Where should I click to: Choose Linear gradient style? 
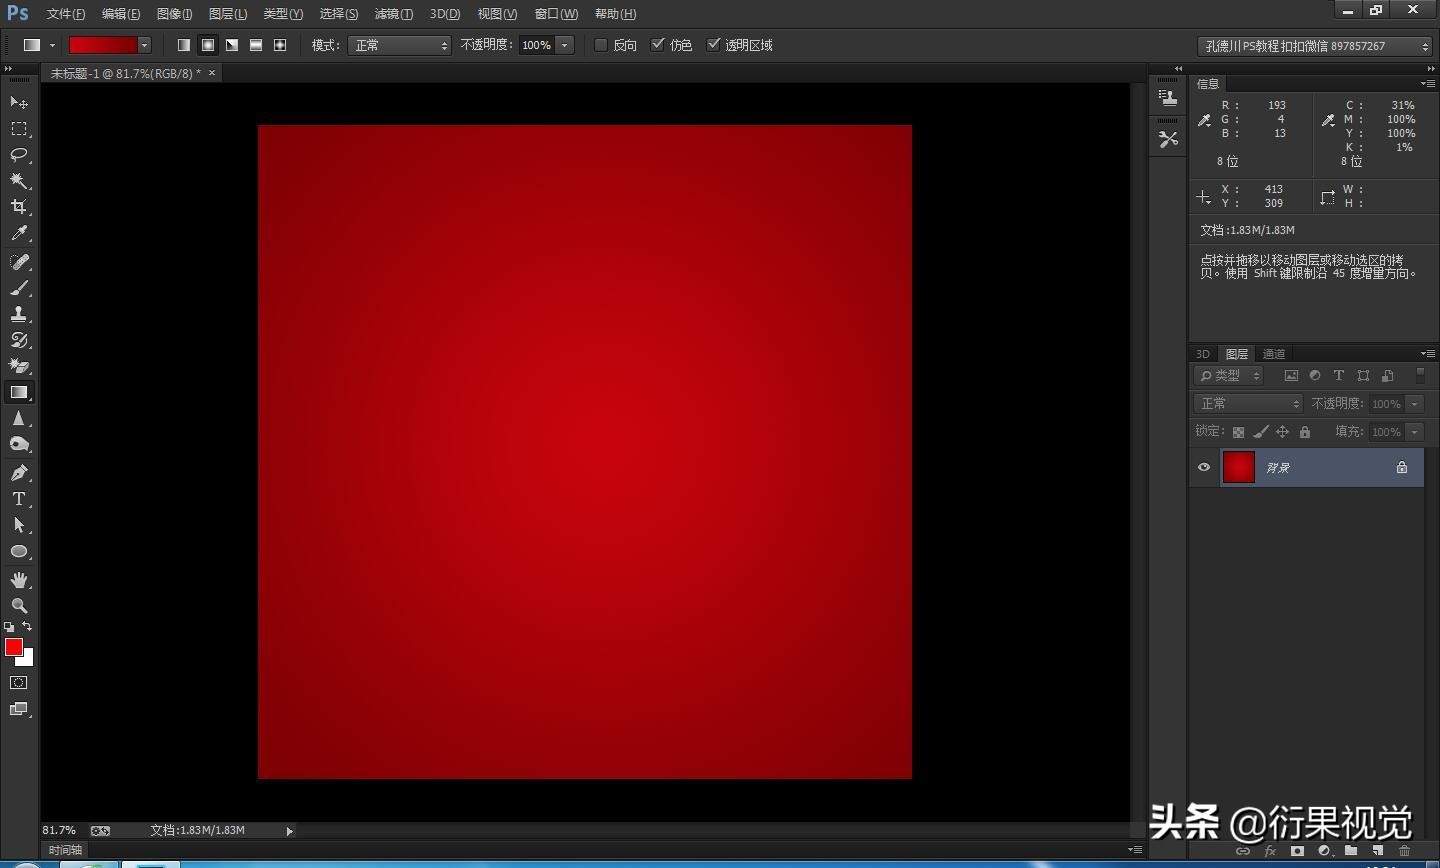[184, 45]
